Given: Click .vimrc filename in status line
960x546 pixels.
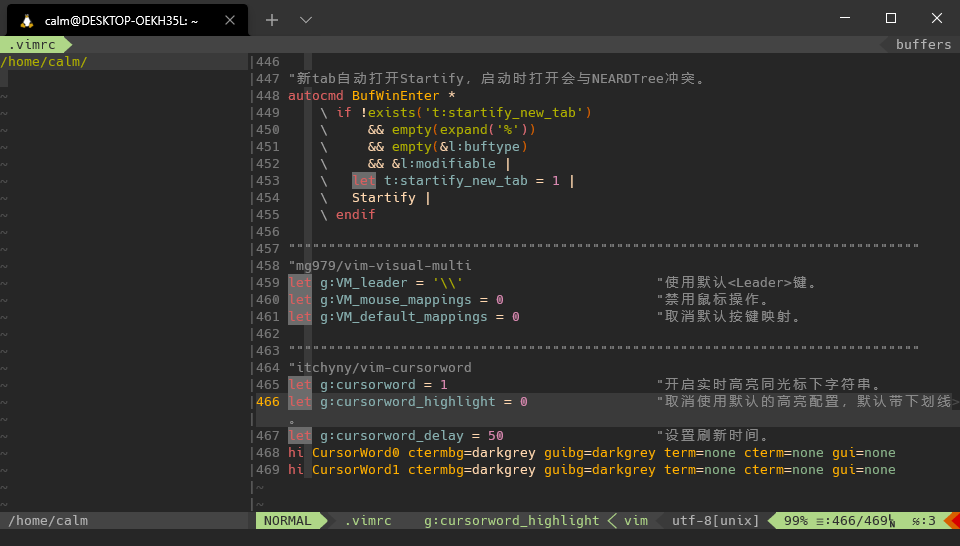Looking at the screenshot, I should (x=368, y=521).
